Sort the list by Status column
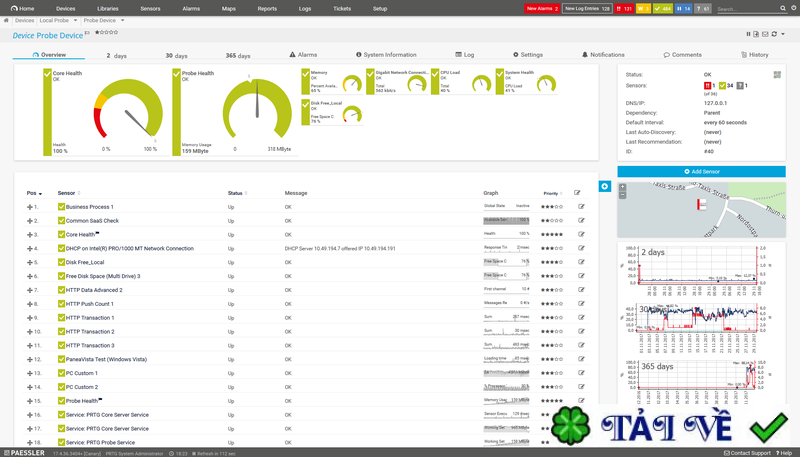This screenshot has width=800, height=457. pyautogui.click(x=237, y=193)
